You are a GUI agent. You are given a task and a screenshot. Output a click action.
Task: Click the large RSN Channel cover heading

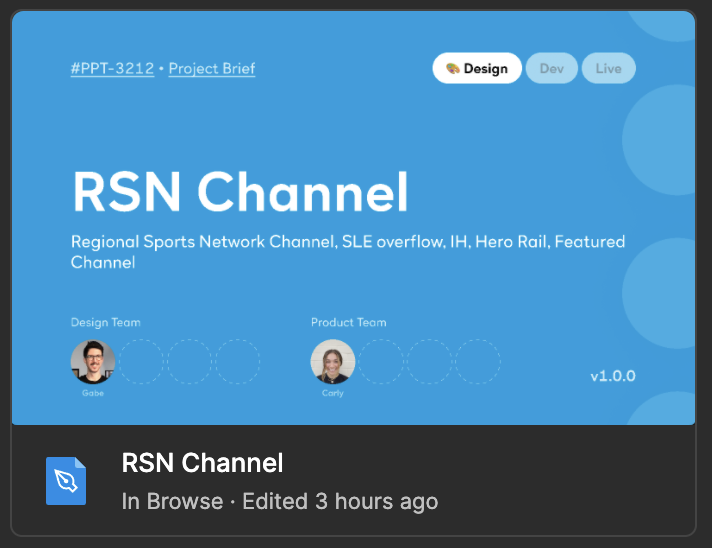[240, 192]
